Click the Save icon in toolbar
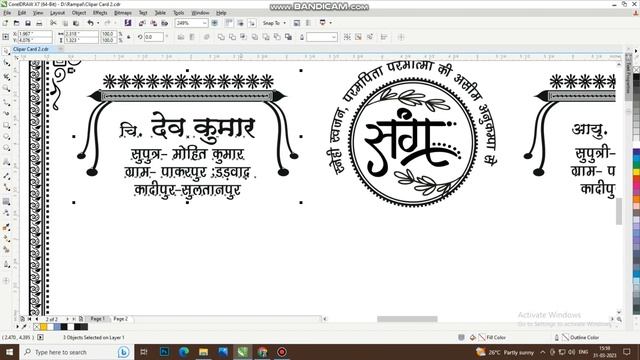This screenshot has width=640, height=360. 28,23
